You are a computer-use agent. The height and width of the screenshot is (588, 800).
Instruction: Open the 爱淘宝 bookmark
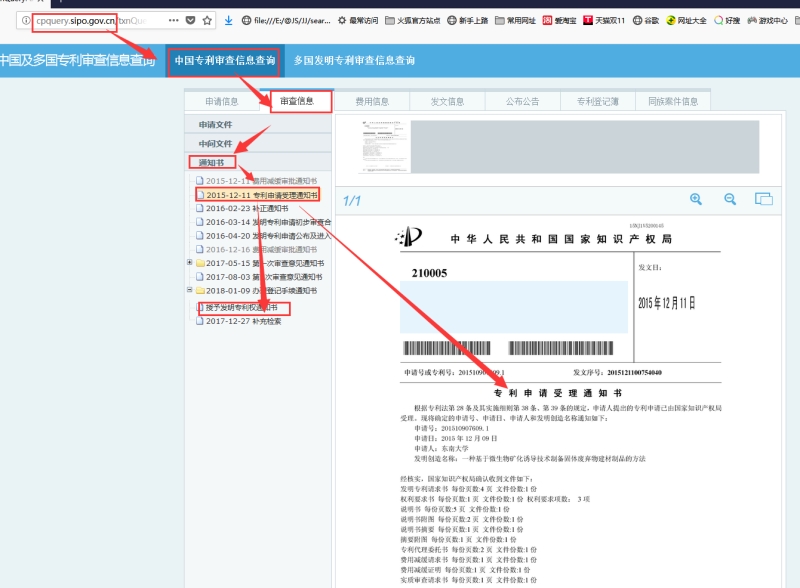(559, 20)
